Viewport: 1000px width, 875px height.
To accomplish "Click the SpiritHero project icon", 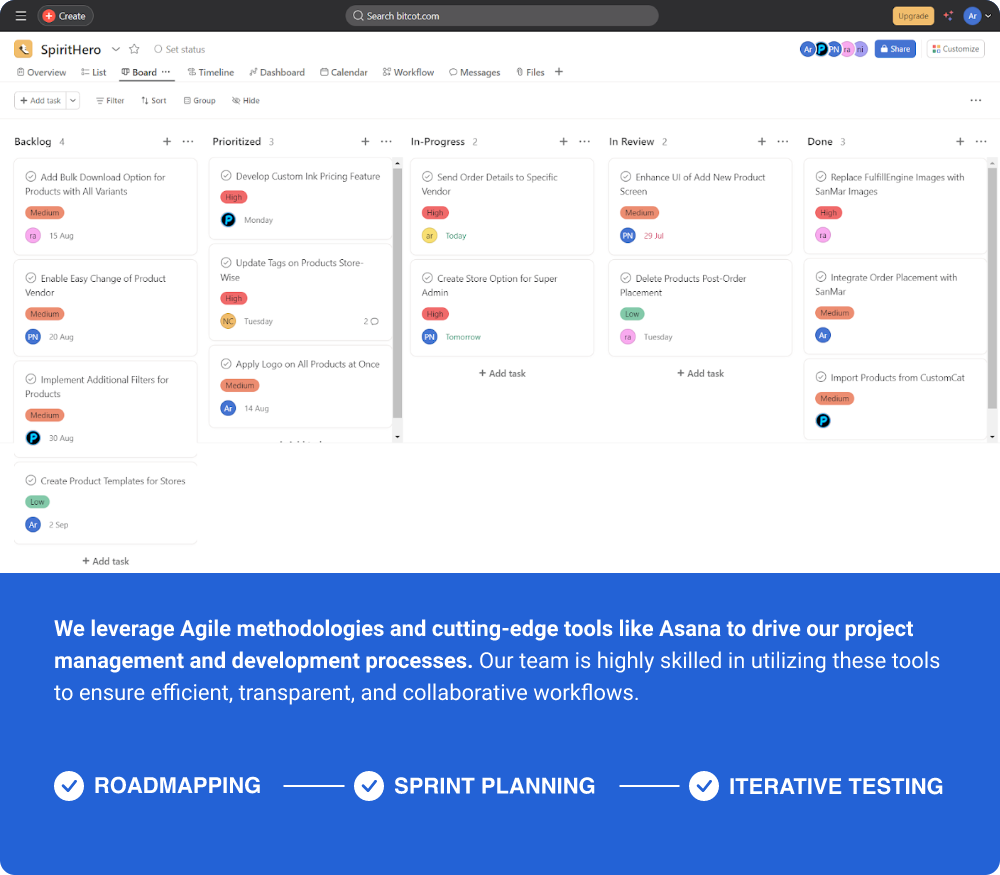I will tap(23, 49).
